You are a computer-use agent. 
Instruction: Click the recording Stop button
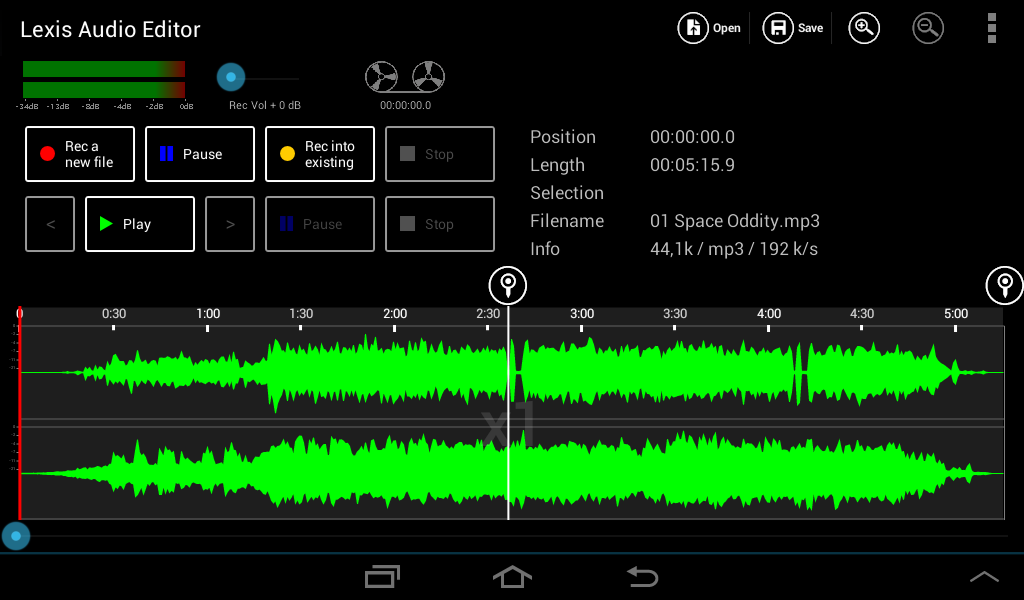click(x=440, y=154)
